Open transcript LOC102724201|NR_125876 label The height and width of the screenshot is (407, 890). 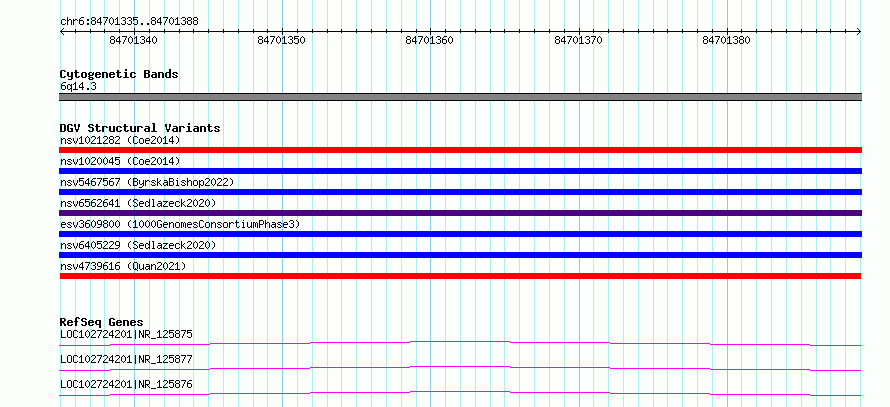[126, 384]
